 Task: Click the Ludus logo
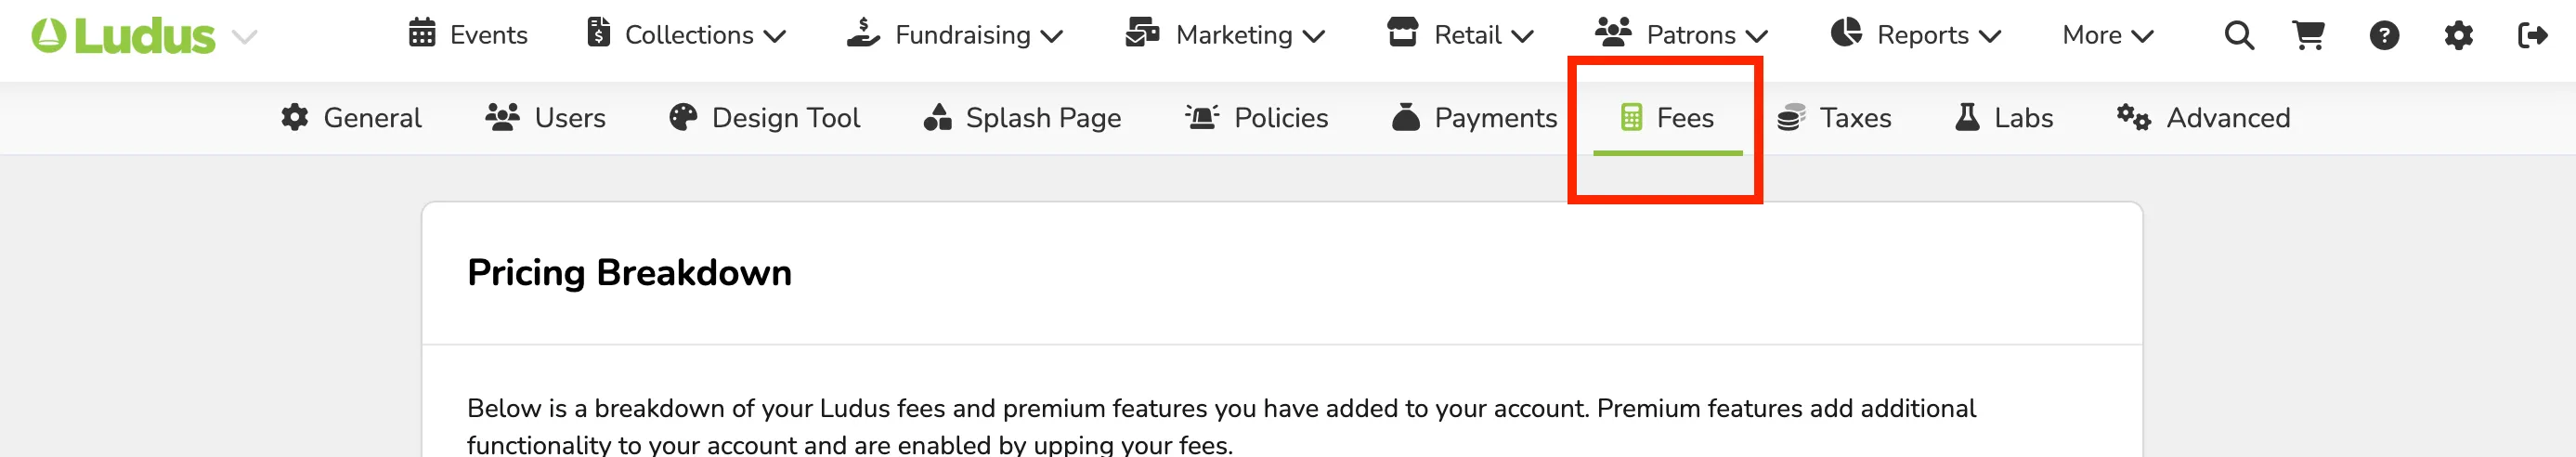click(x=123, y=37)
